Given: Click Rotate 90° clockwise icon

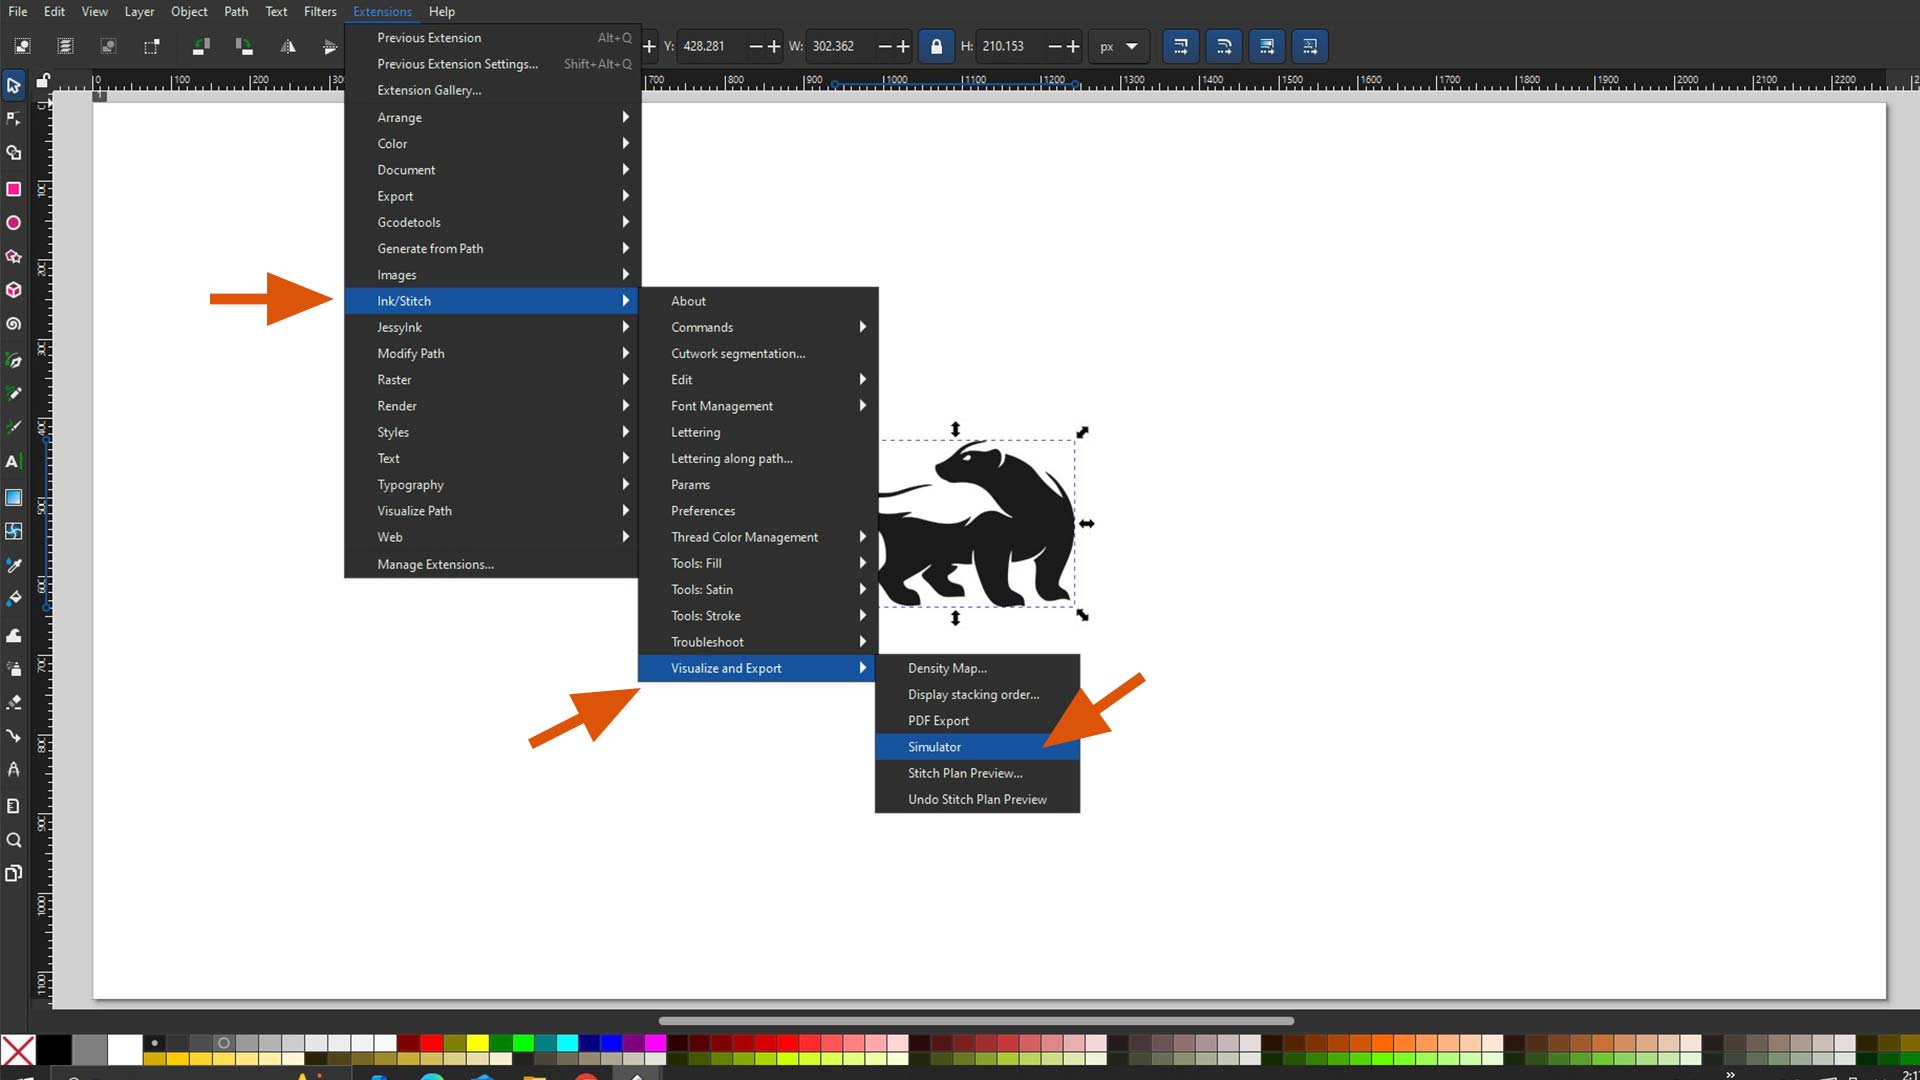Looking at the screenshot, I should [x=244, y=46].
